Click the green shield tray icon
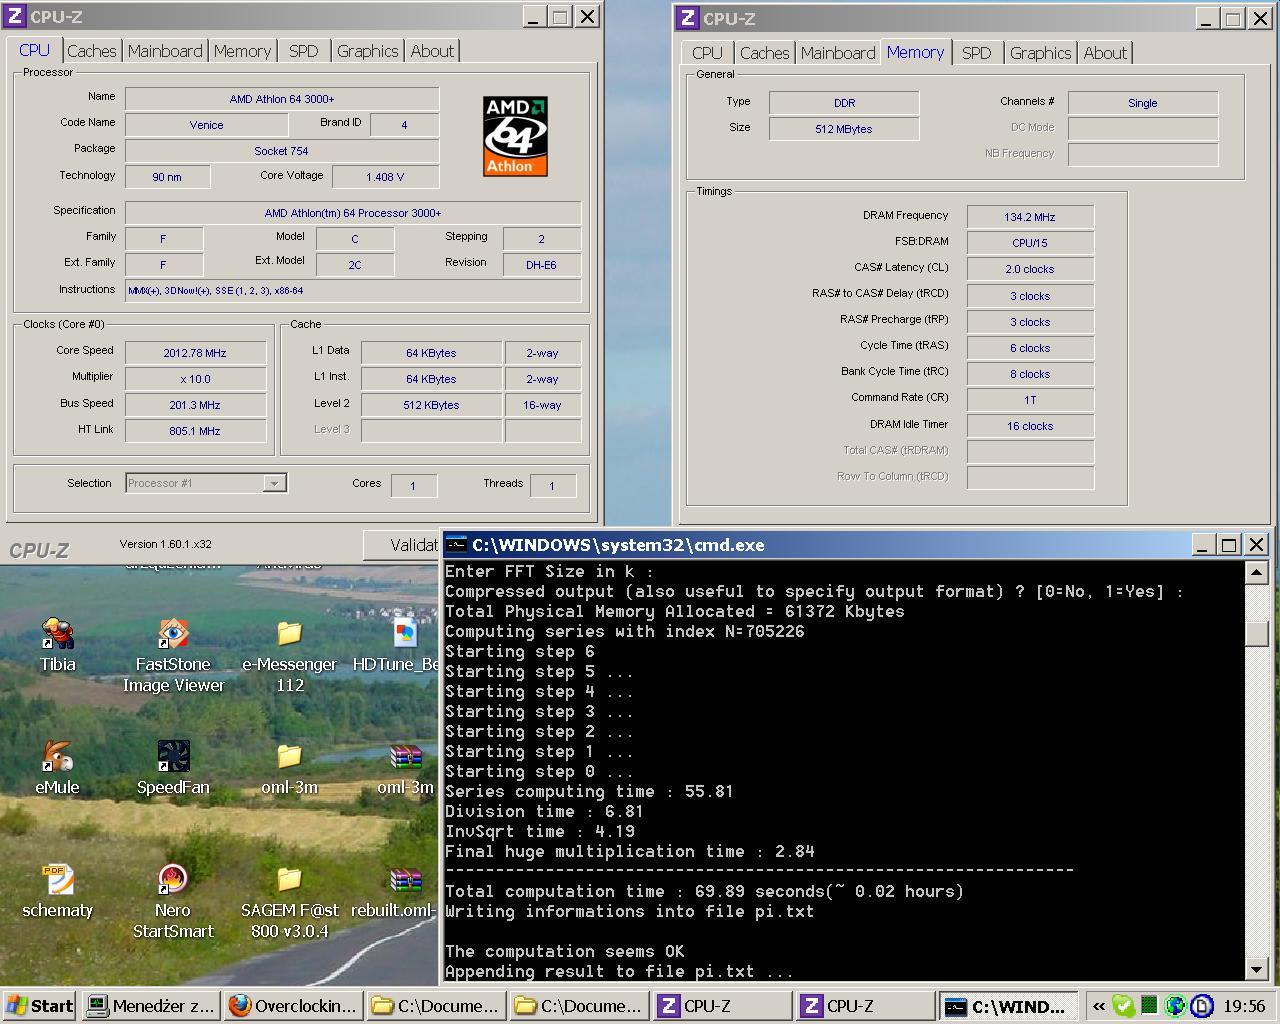The image size is (1280, 1024). click(1124, 1006)
